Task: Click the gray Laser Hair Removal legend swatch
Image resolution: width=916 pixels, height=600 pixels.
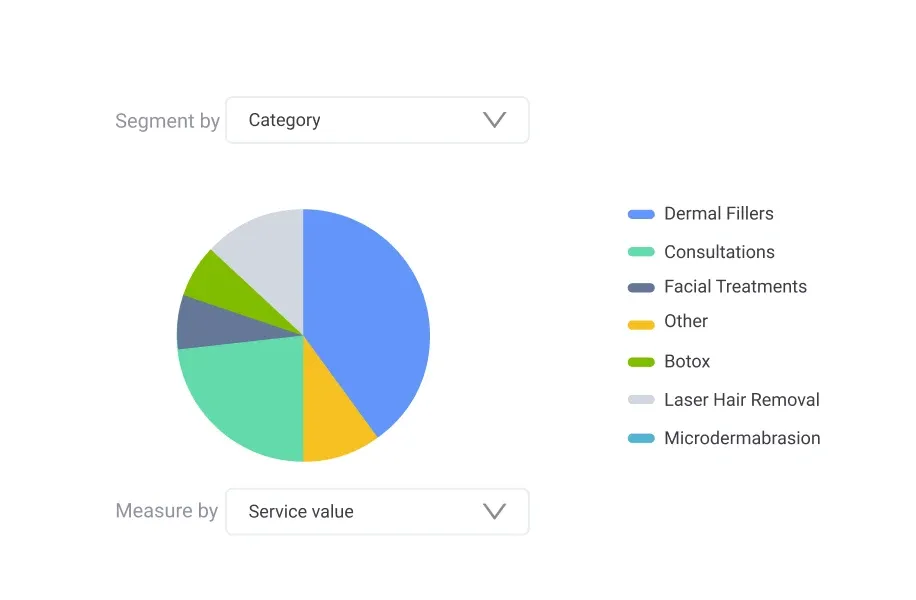Action: pos(641,400)
